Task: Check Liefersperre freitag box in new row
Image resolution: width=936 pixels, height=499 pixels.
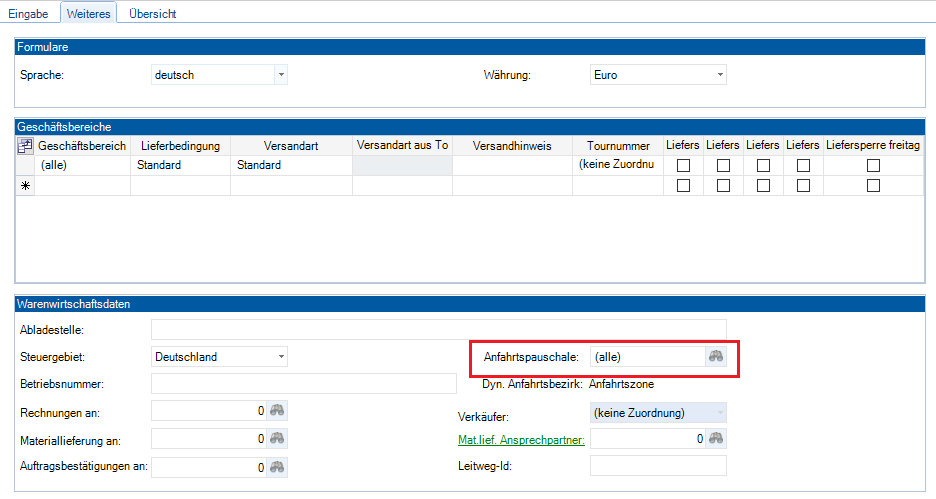Action: click(873, 186)
